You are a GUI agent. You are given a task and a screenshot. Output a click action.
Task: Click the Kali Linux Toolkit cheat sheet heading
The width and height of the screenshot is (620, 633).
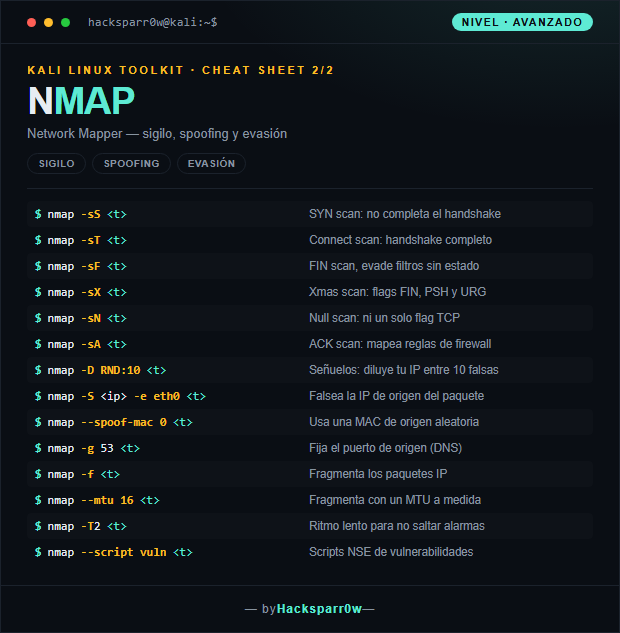[180, 70]
